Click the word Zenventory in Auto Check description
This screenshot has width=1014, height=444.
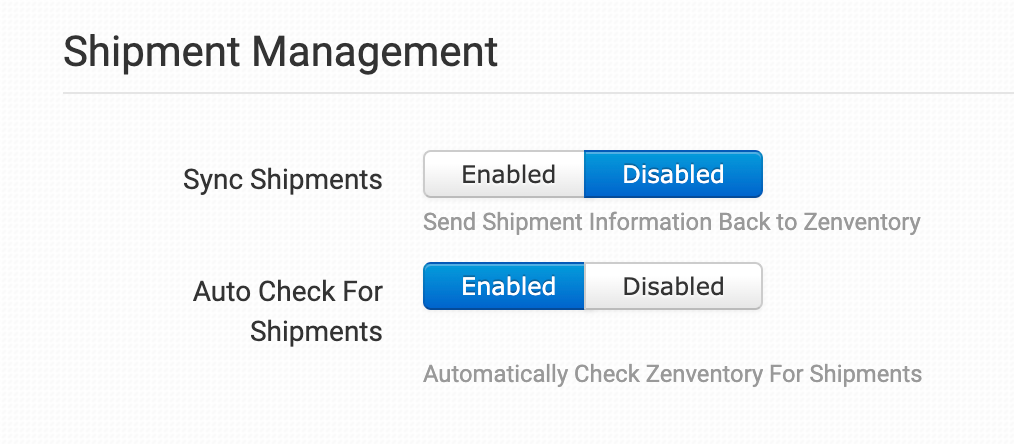(x=713, y=374)
